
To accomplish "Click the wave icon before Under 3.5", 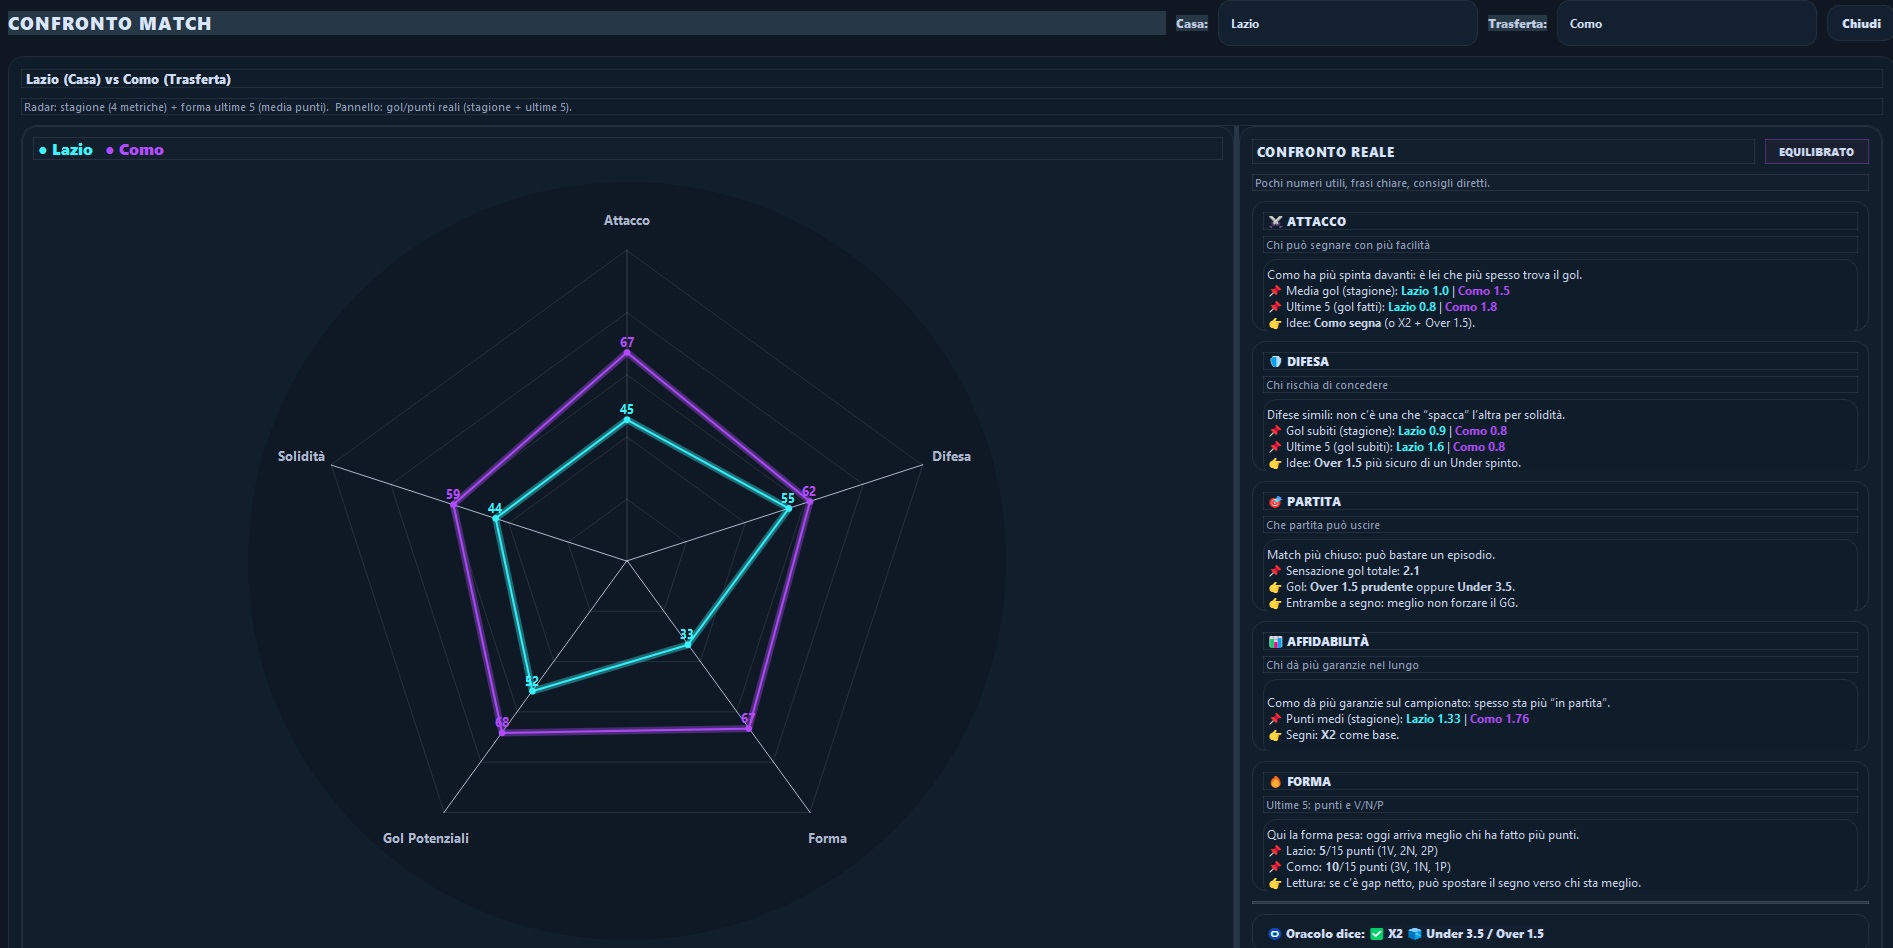I will 1414,934.
